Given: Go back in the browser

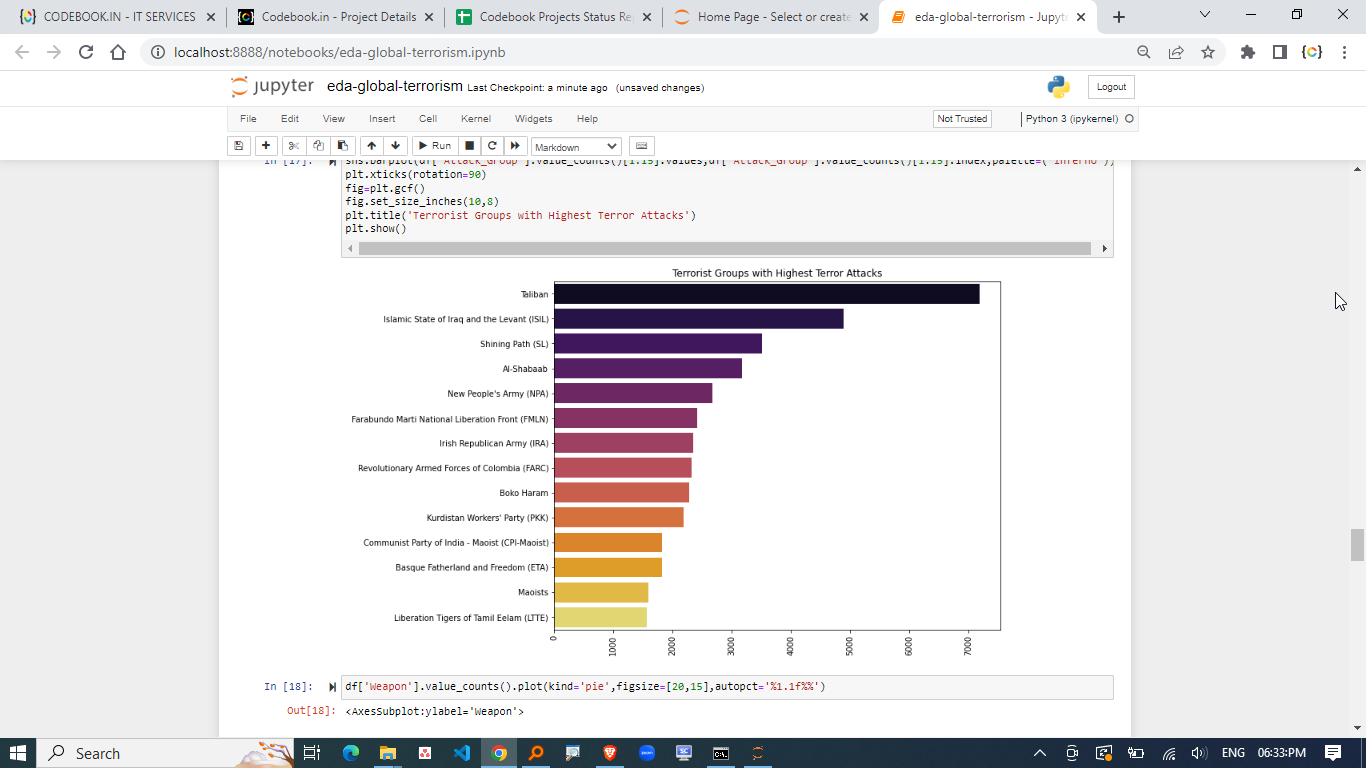Looking at the screenshot, I should pyautogui.click(x=22, y=52).
